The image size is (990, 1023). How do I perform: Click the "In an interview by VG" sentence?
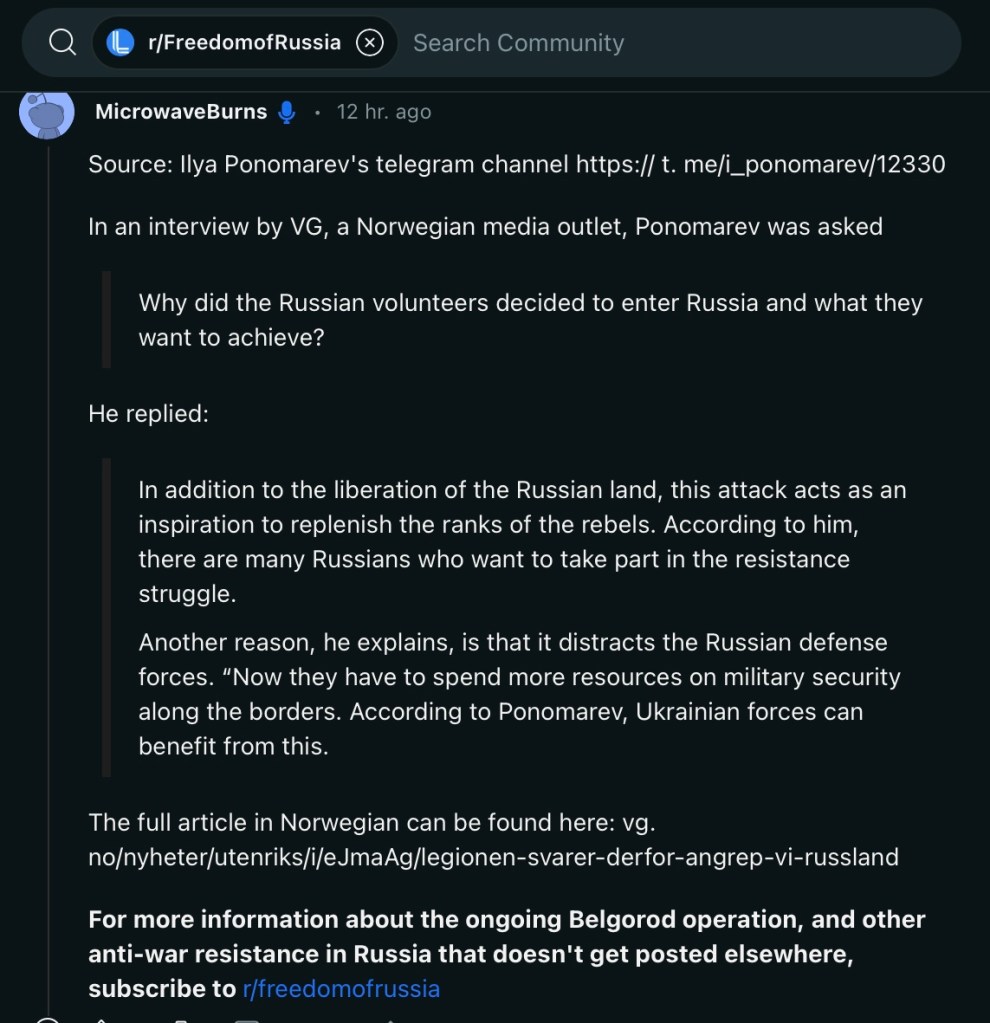[x=485, y=226]
